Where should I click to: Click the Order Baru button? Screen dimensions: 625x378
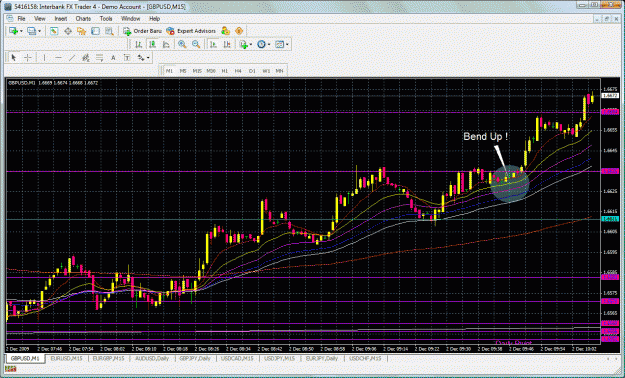tap(142, 31)
